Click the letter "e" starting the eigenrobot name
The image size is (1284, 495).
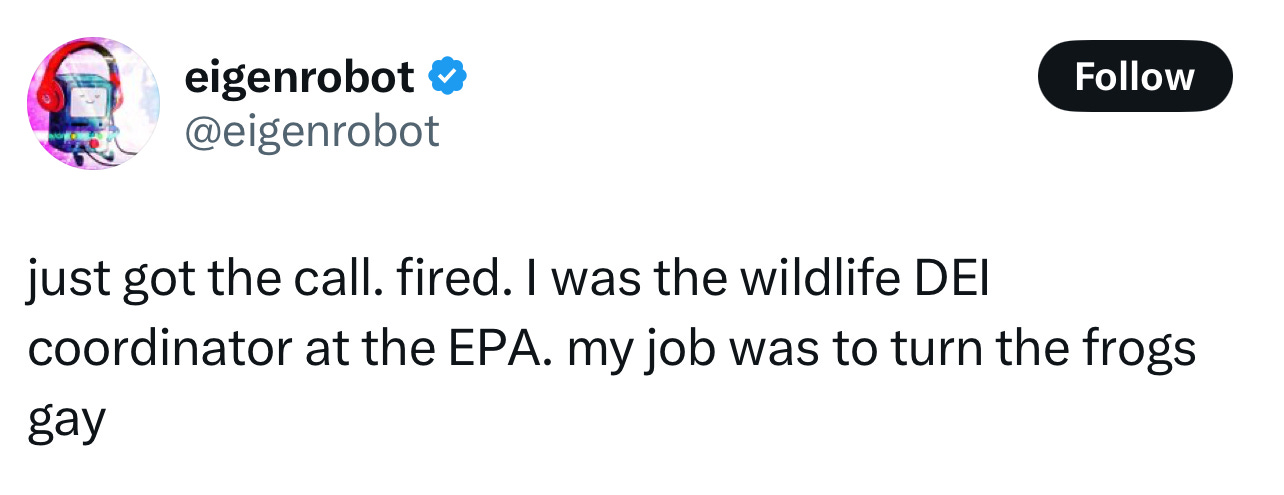196,81
